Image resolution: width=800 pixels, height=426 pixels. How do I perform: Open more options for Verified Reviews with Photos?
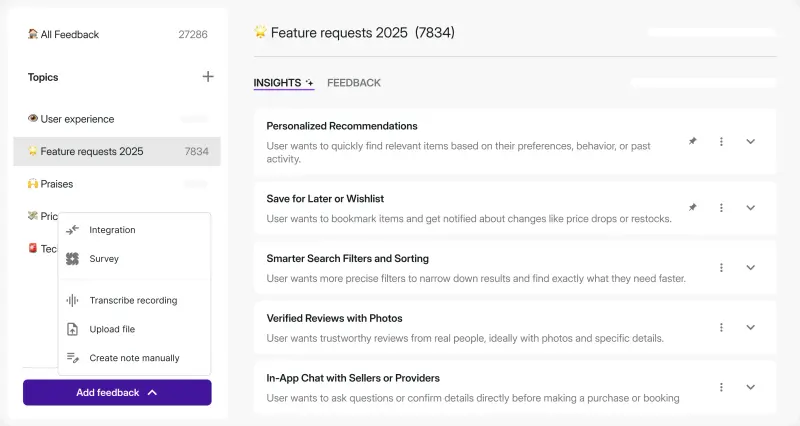pos(721,327)
